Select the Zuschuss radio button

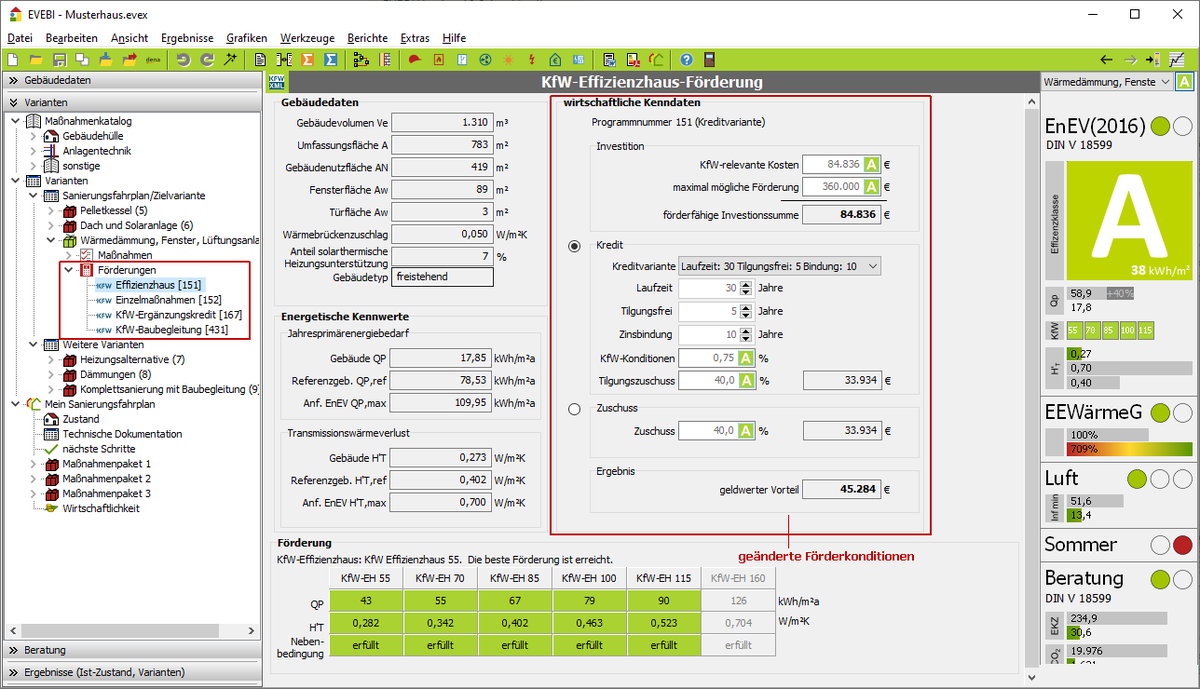pyautogui.click(x=574, y=409)
